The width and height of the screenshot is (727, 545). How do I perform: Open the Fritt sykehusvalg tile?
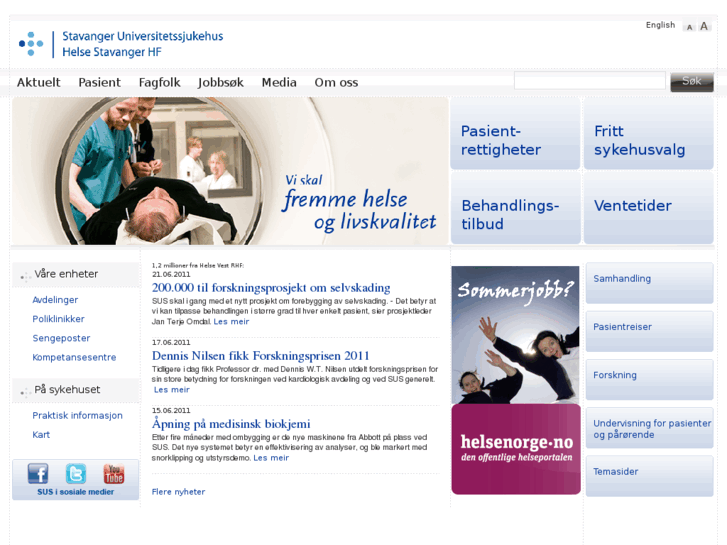pyautogui.click(x=649, y=134)
